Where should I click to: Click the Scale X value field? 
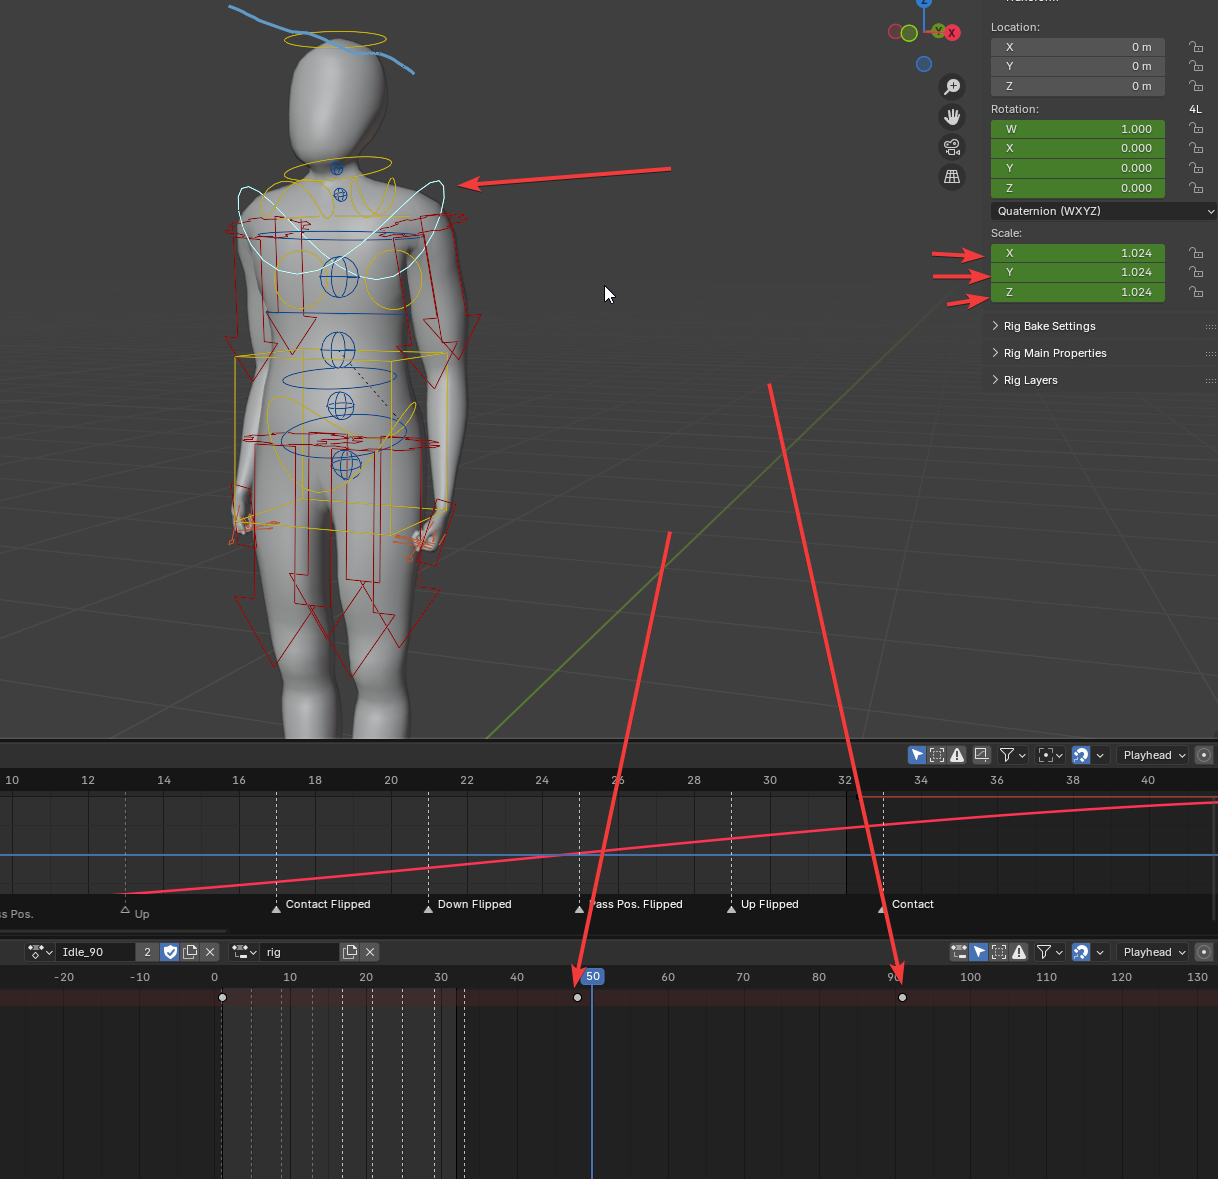(1077, 253)
